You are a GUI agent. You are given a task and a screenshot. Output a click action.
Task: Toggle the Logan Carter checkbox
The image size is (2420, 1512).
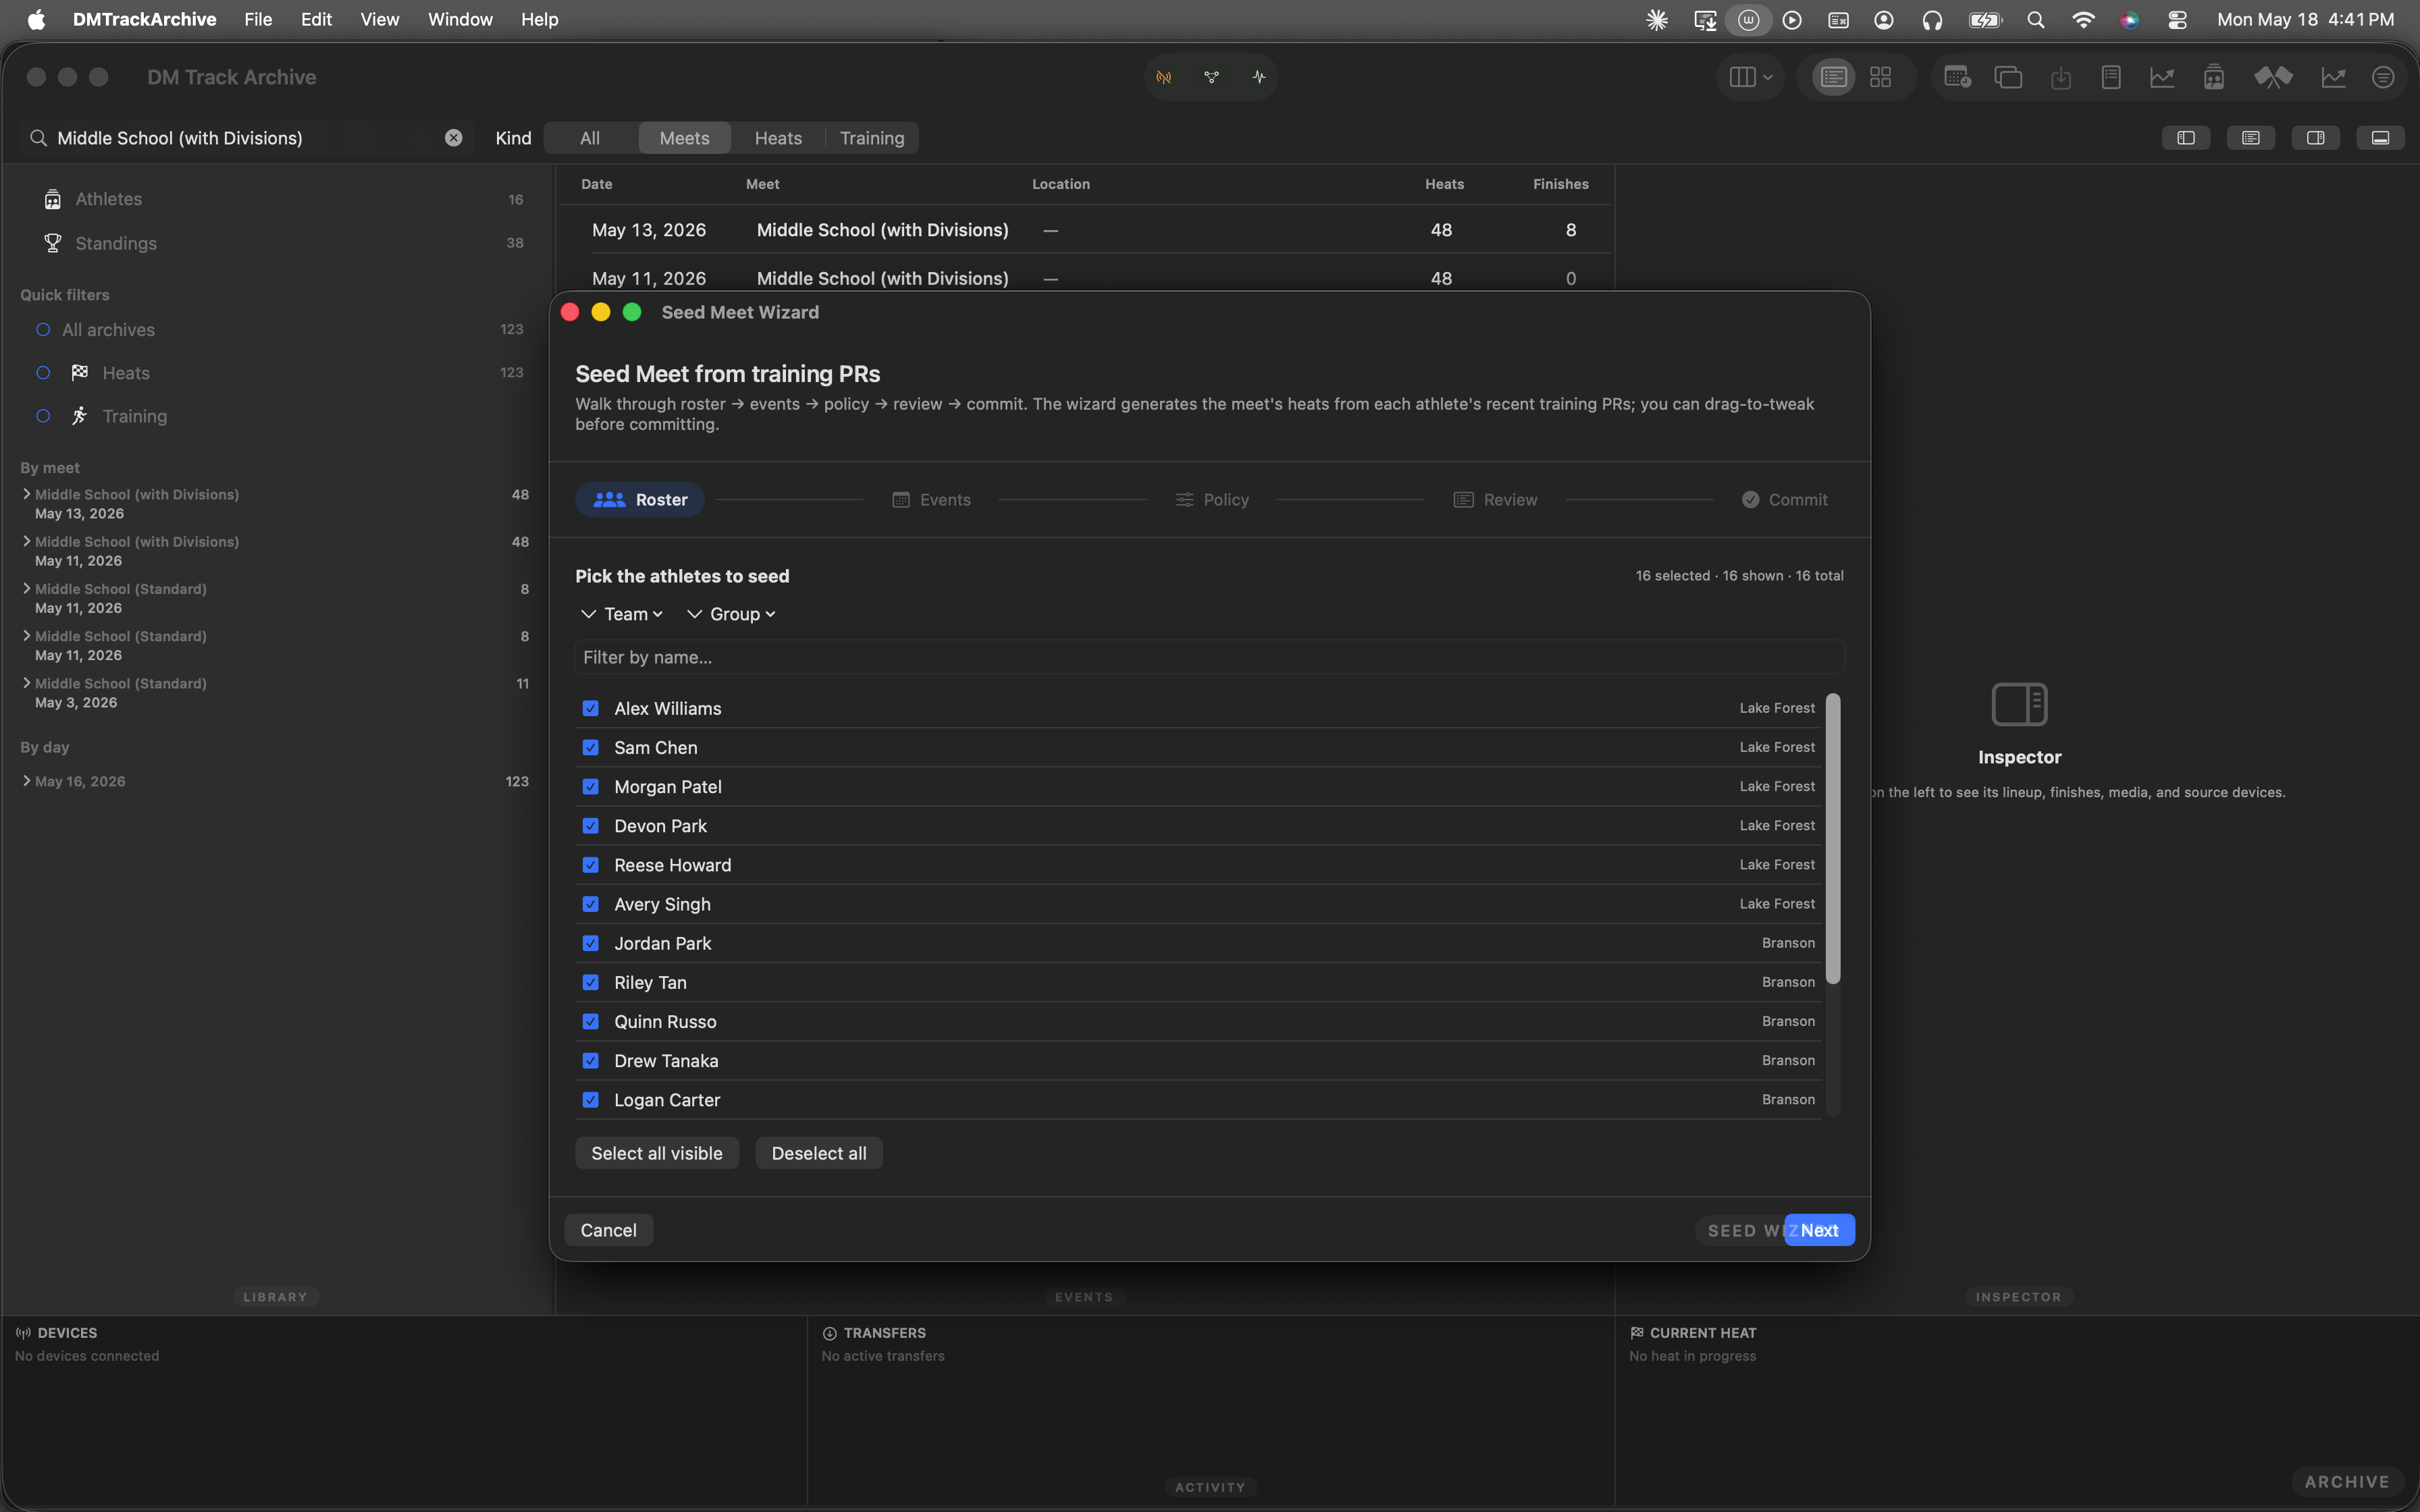(x=591, y=1100)
